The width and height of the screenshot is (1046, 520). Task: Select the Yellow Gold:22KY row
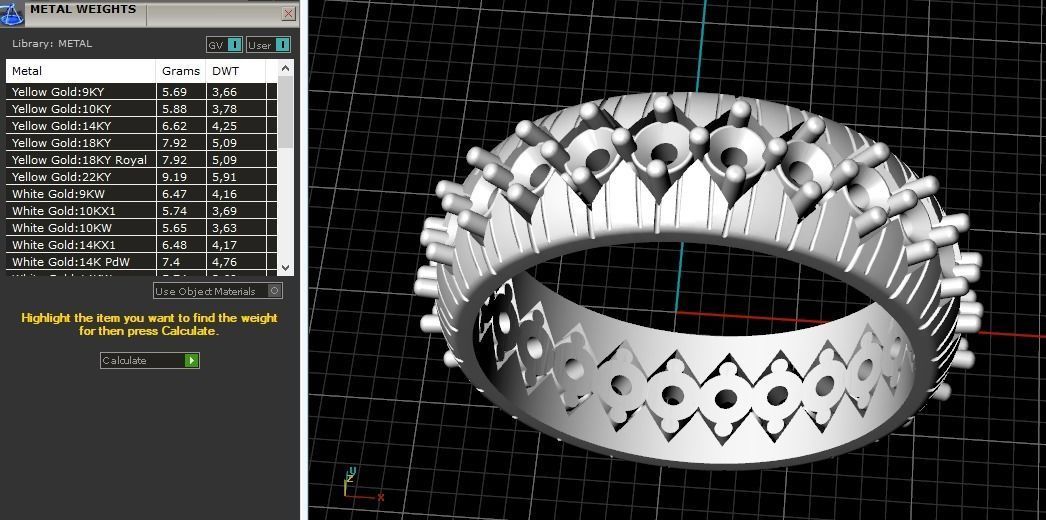(141, 177)
